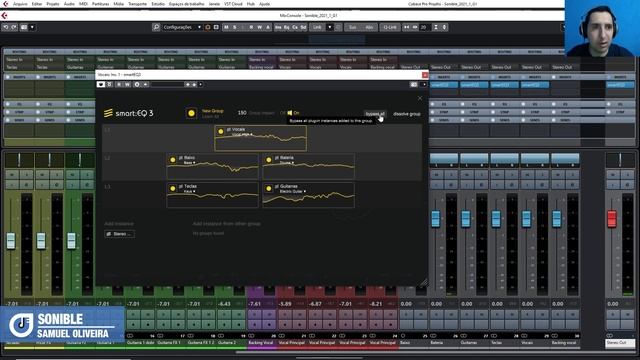Screen dimensions: 640x360
Task: Toggle global Read R automation in toolbar
Action: tap(251, 27)
